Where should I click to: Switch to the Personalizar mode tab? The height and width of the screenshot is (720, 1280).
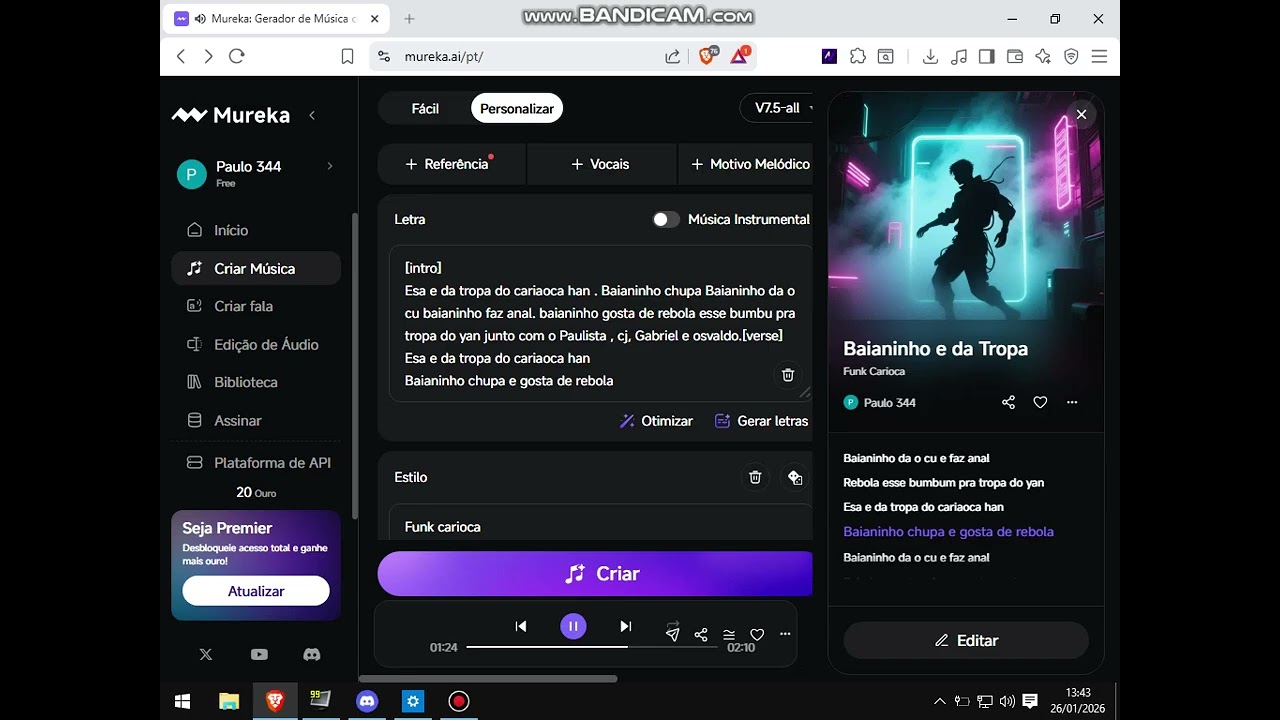[x=517, y=108]
